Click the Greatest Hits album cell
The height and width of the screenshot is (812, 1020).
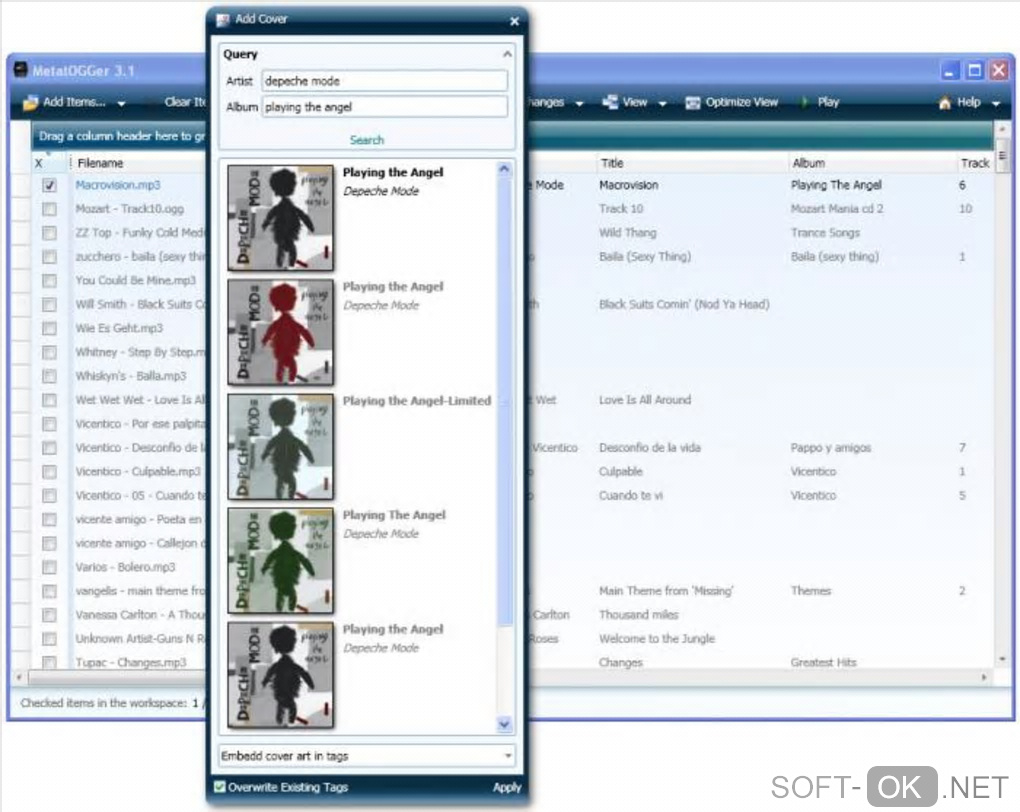tap(823, 662)
